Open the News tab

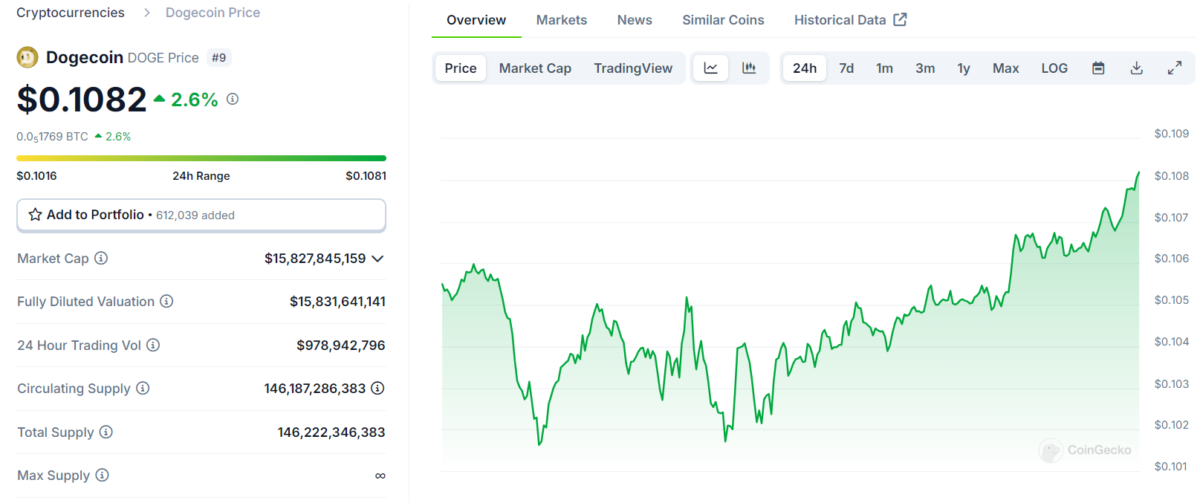pos(635,20)
